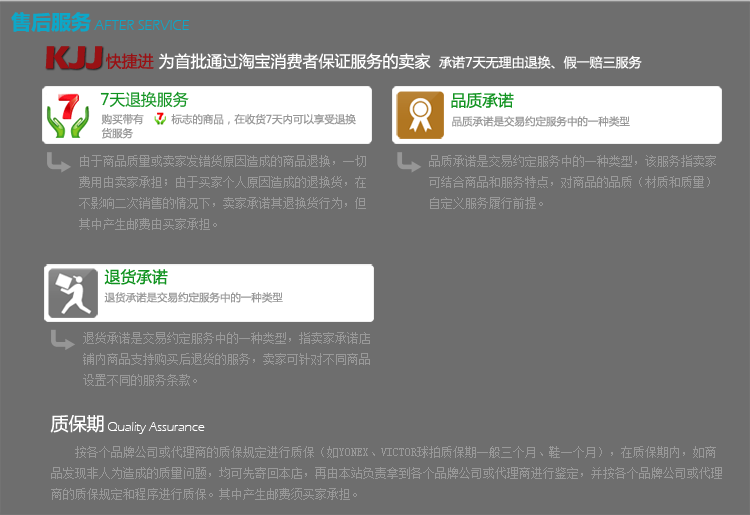Open the green 品质承诺 title link
The width and height of the screenshot is (750, 515).
click(x=482, y=101)
